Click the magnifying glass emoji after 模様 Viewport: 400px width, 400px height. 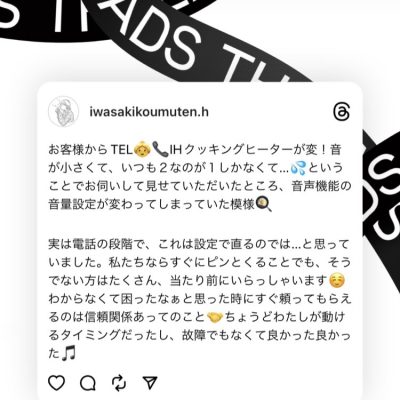click(264, 204)
